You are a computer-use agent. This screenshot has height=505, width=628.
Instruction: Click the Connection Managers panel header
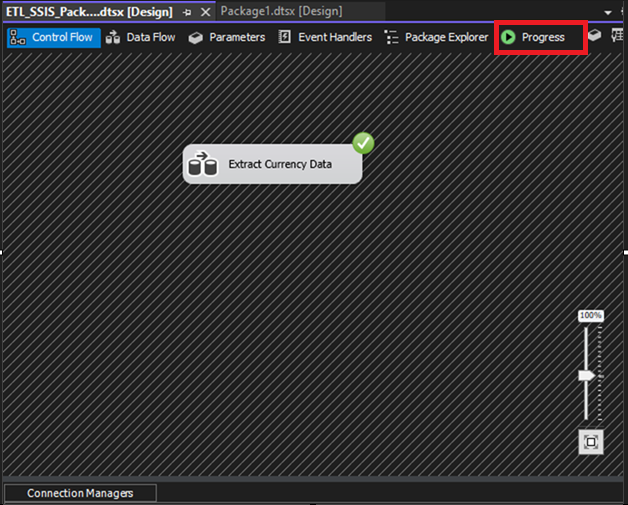click(80, 493)
